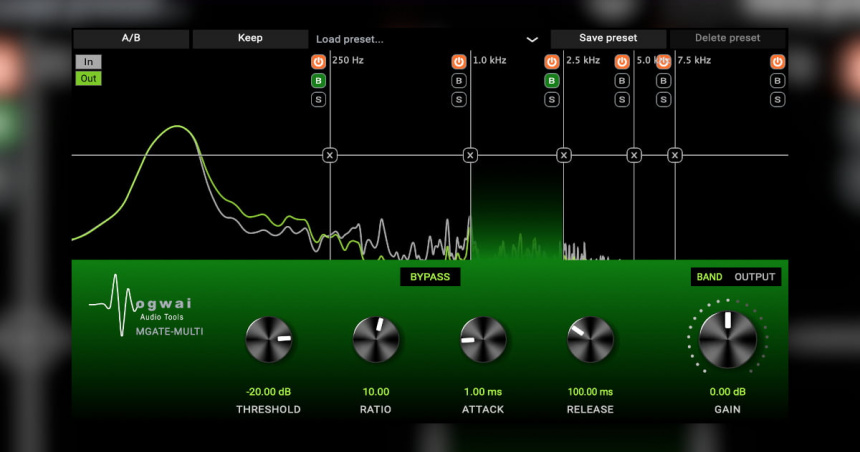Viewport: 860px width, 452px height.
Task: Solo the 2.5–5.0 kHz band
Action: [x=621, y=99]
